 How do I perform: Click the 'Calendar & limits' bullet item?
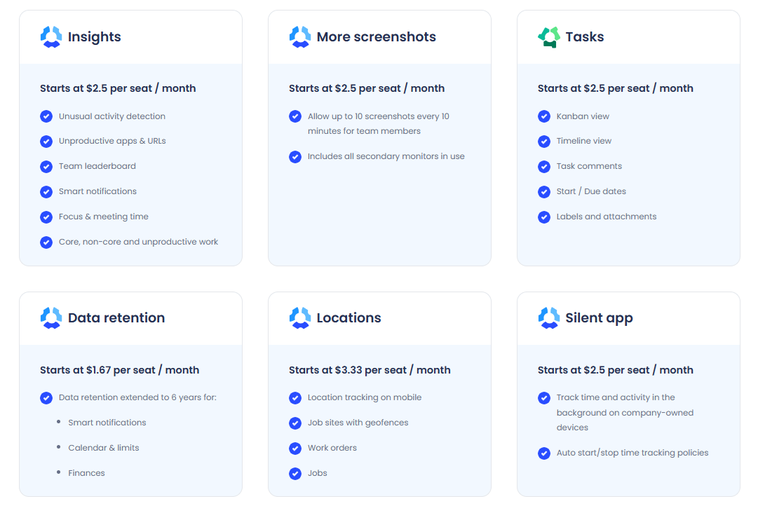pyautogui.click(x=103, y=448)
